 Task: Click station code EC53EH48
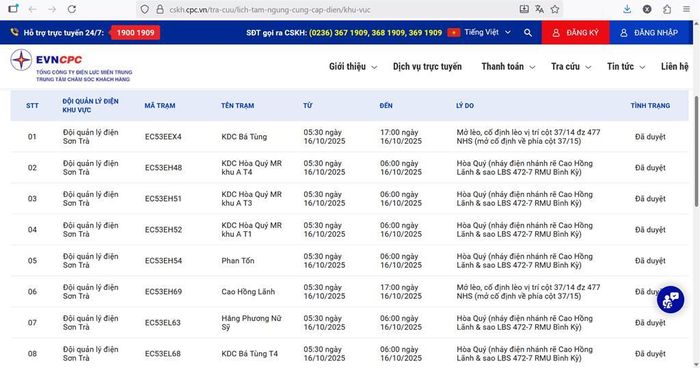[163, 168]
